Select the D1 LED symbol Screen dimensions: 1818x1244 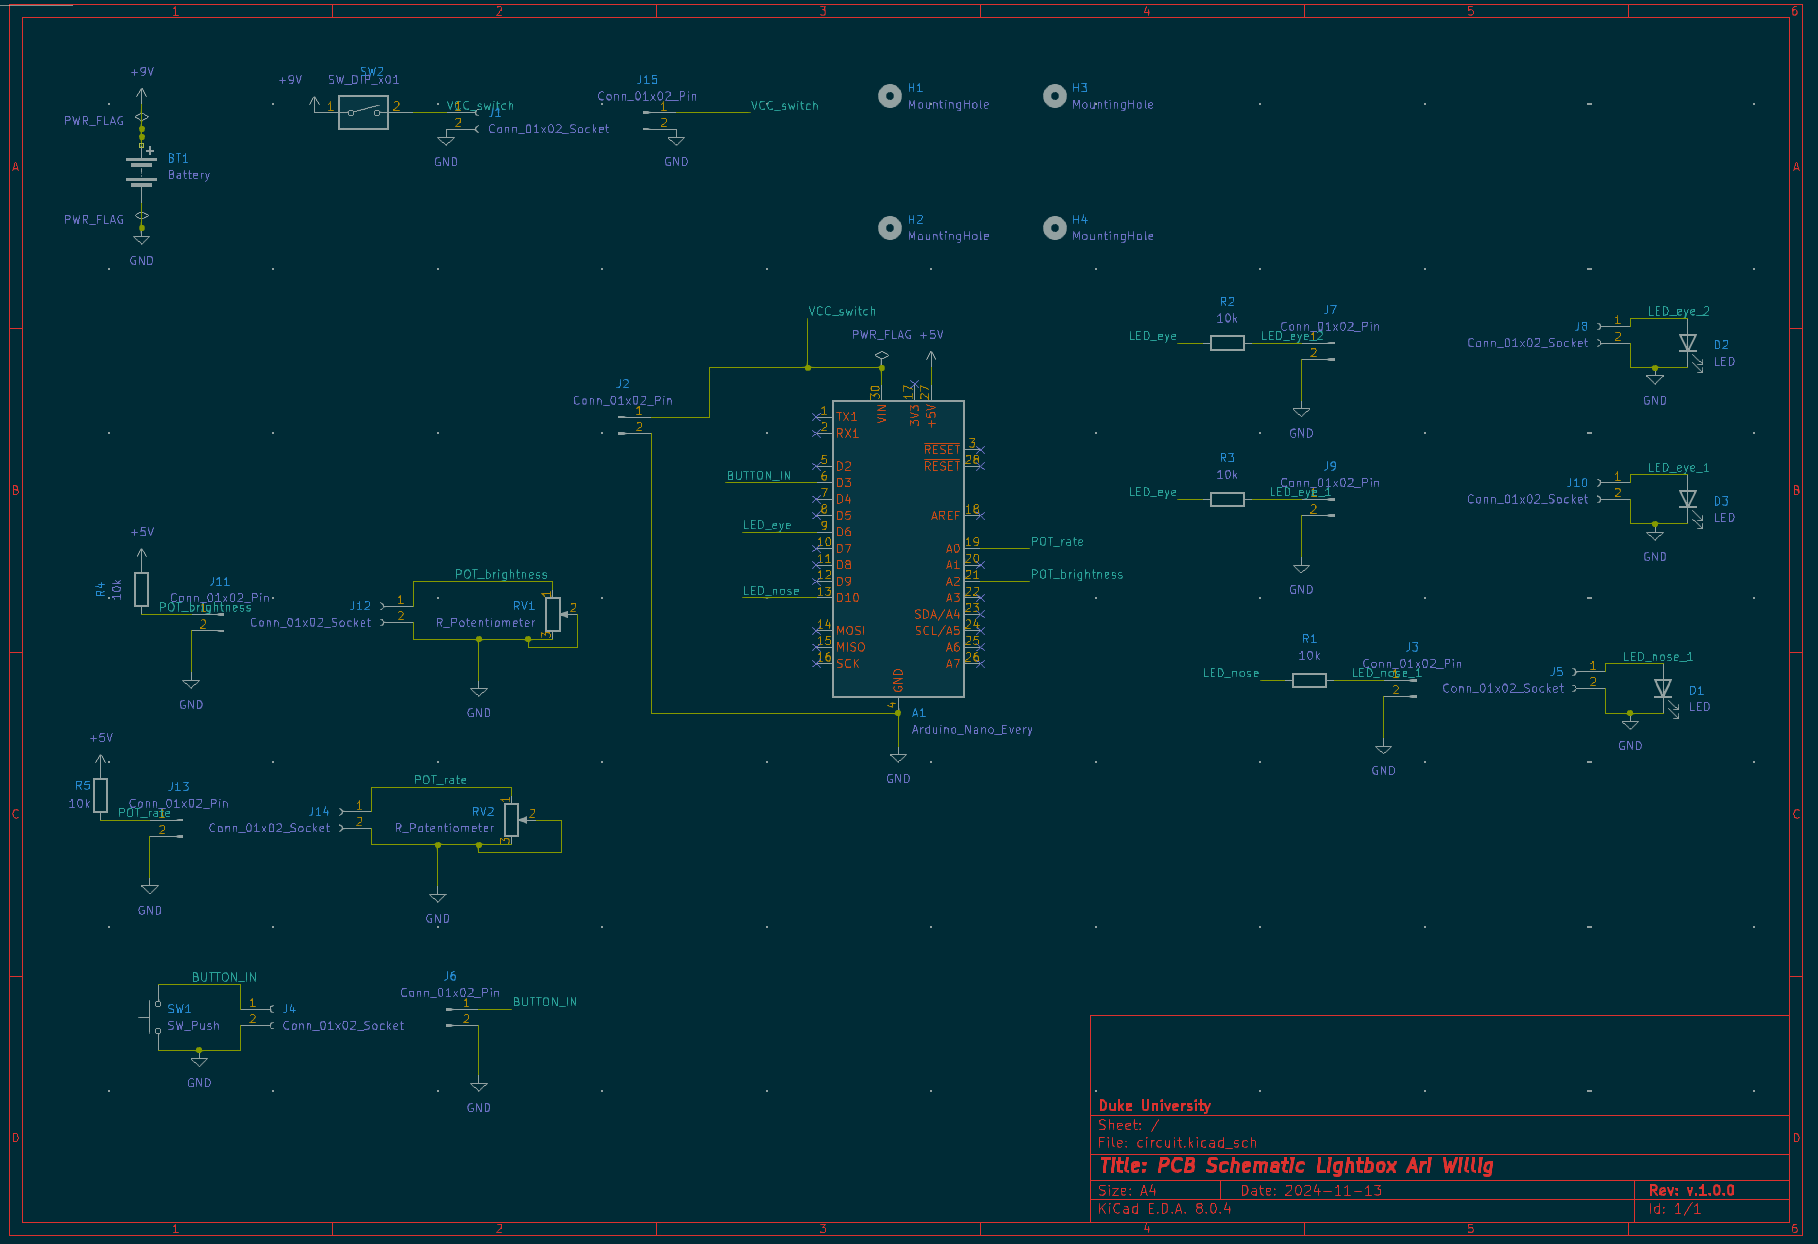(x=1663, y=690)
